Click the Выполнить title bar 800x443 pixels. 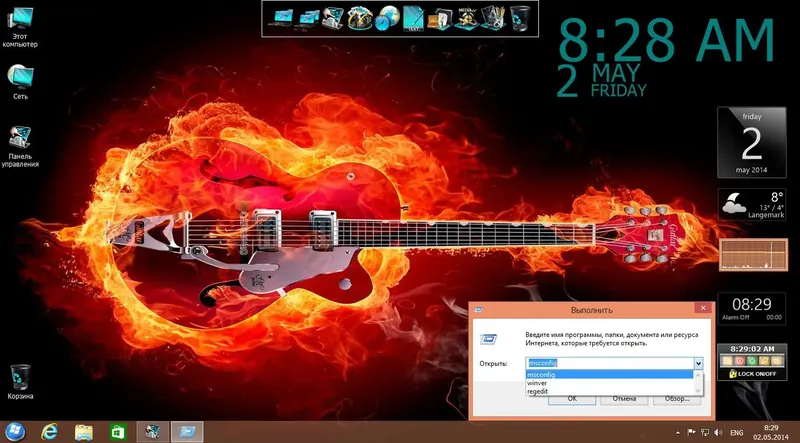pyautogui.click(x=592, y=310)
